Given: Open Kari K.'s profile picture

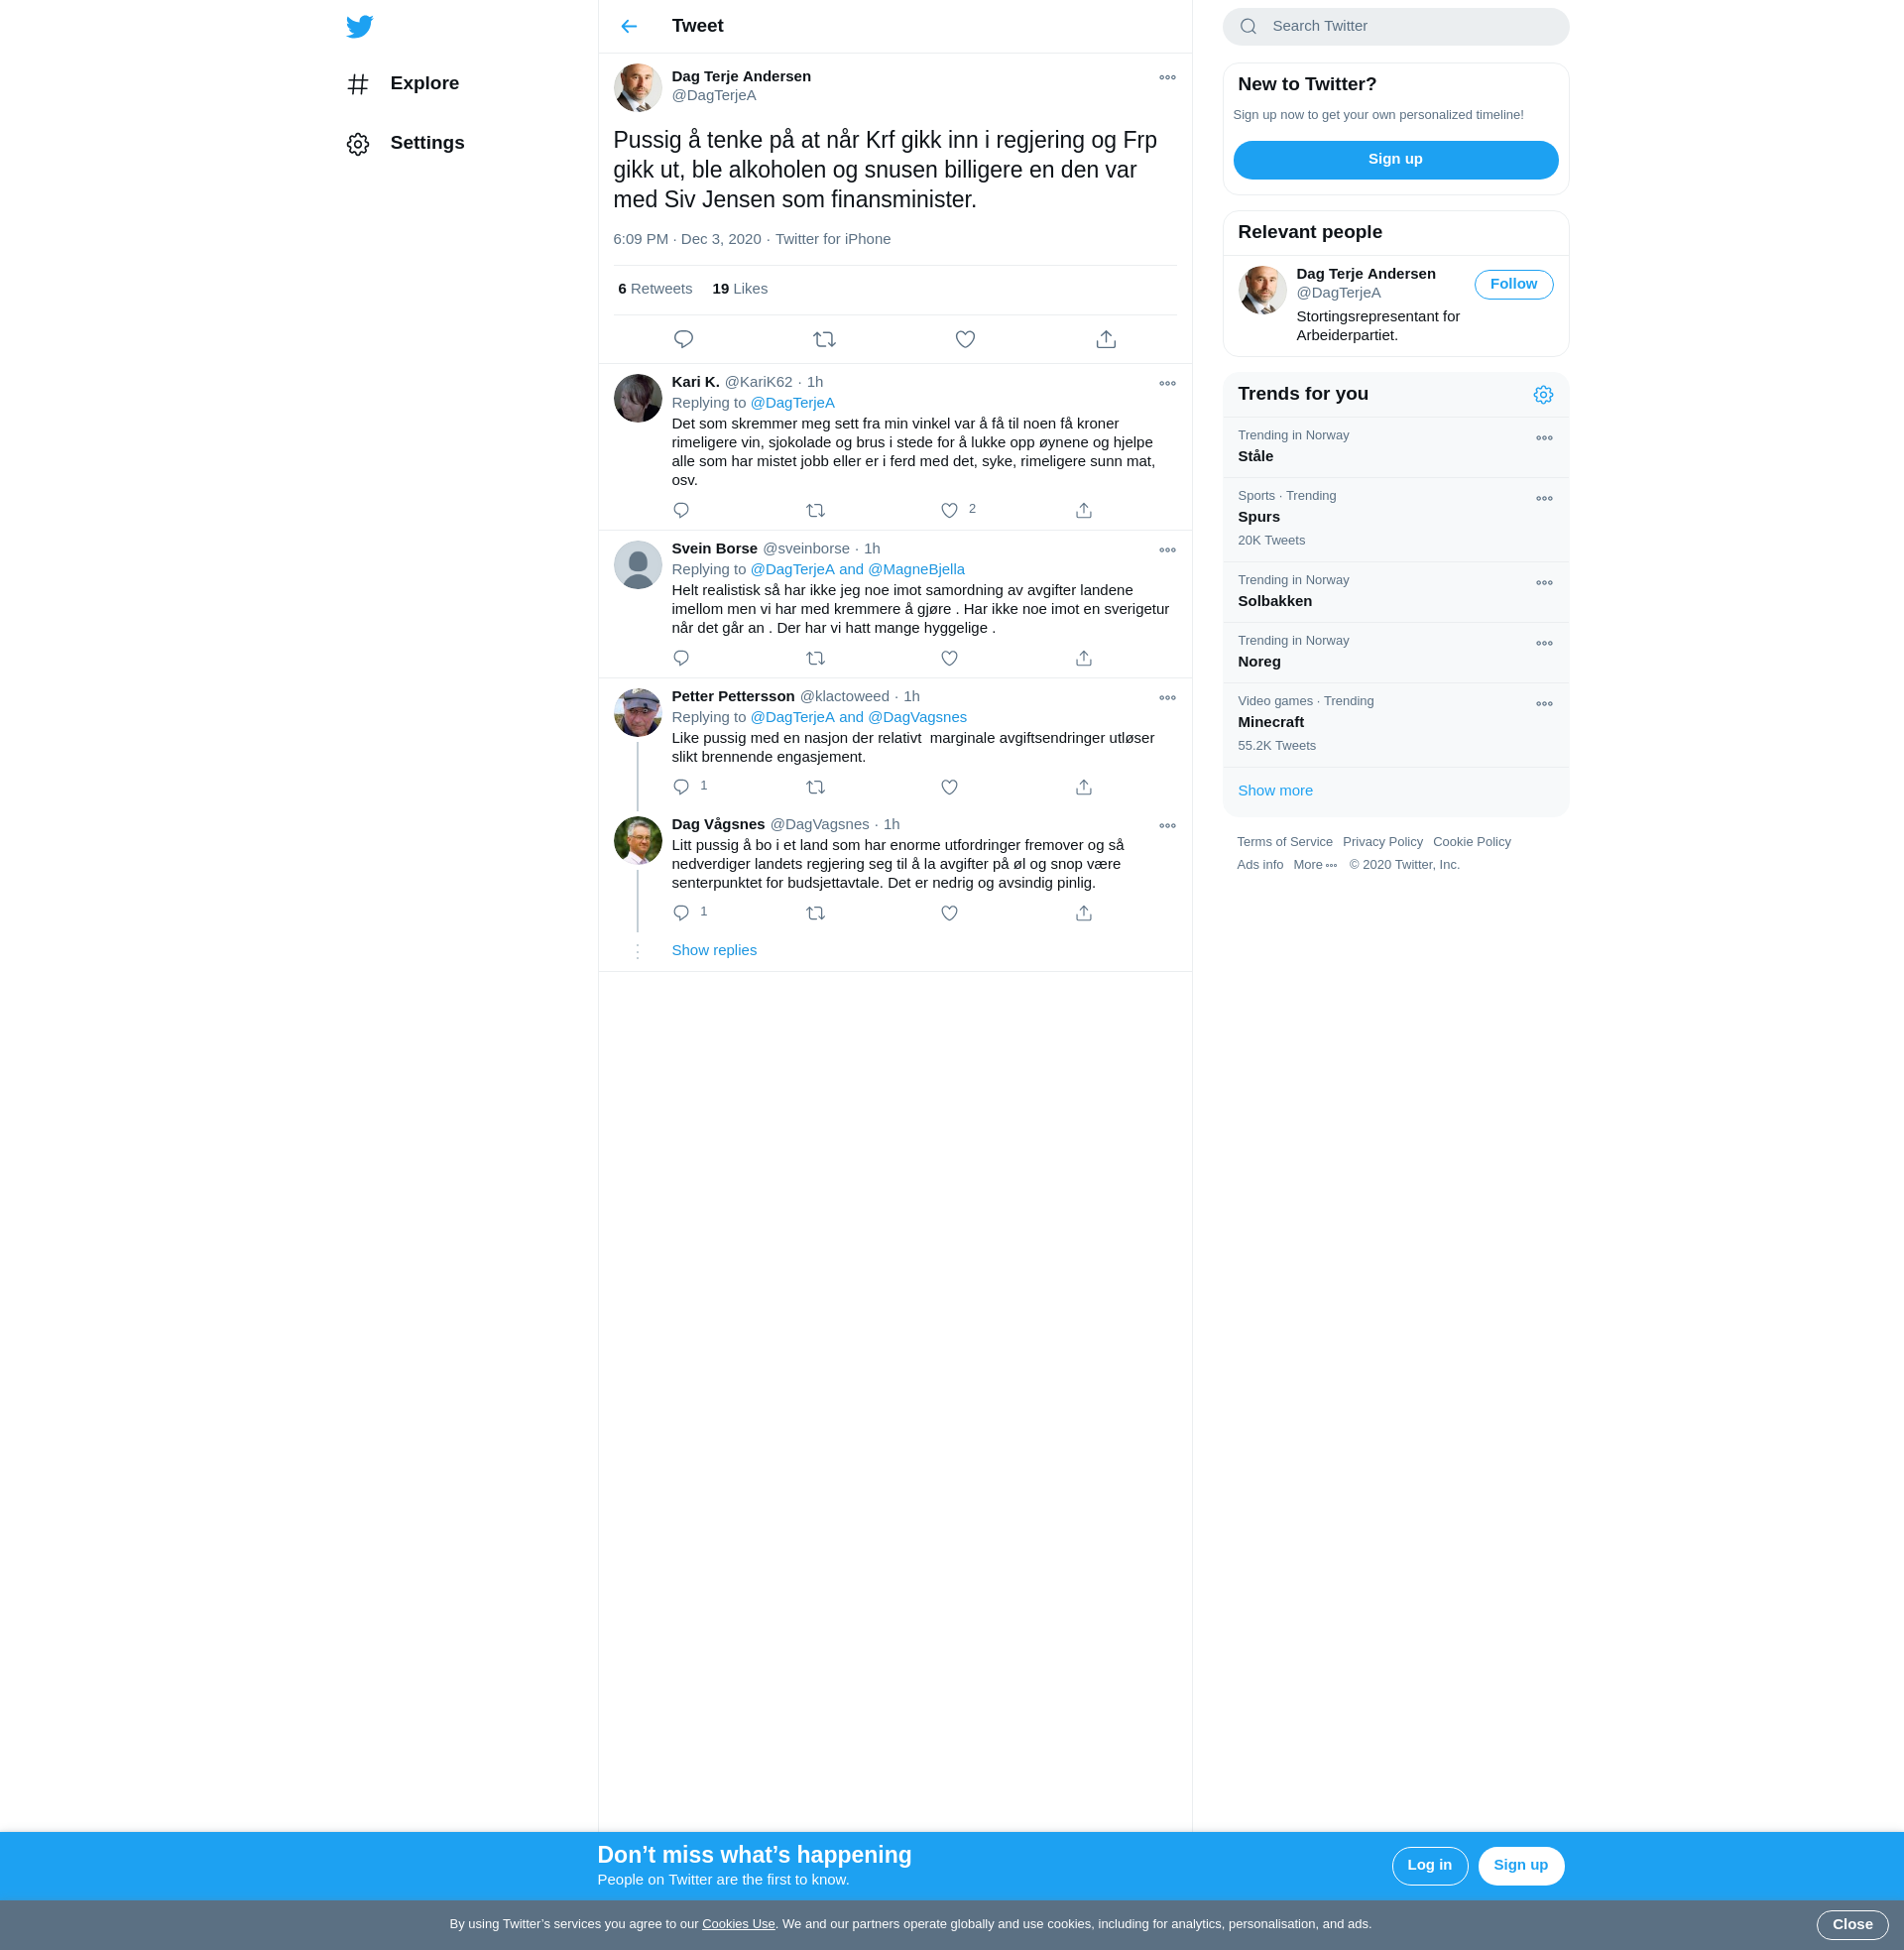Looking at the screenshot, I should coord(637,399).
